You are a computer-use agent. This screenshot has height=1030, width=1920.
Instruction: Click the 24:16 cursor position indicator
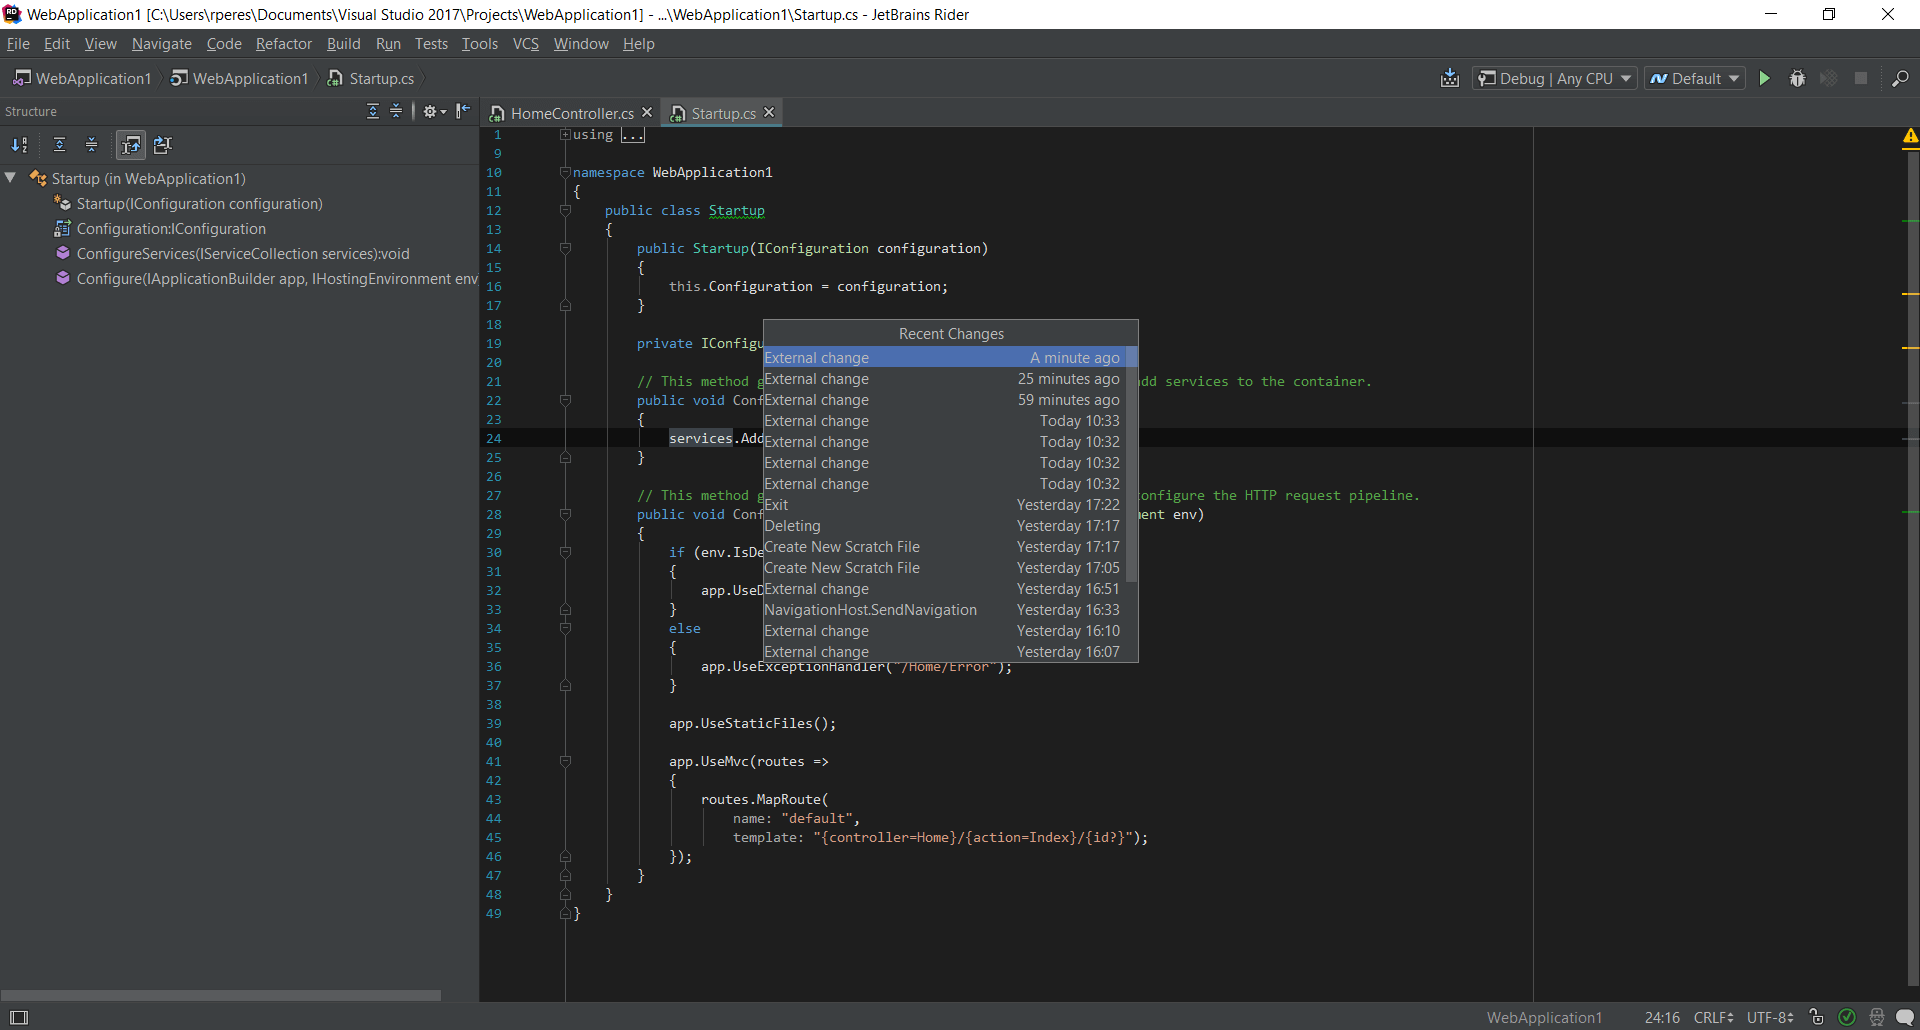coord(1662,1017)
